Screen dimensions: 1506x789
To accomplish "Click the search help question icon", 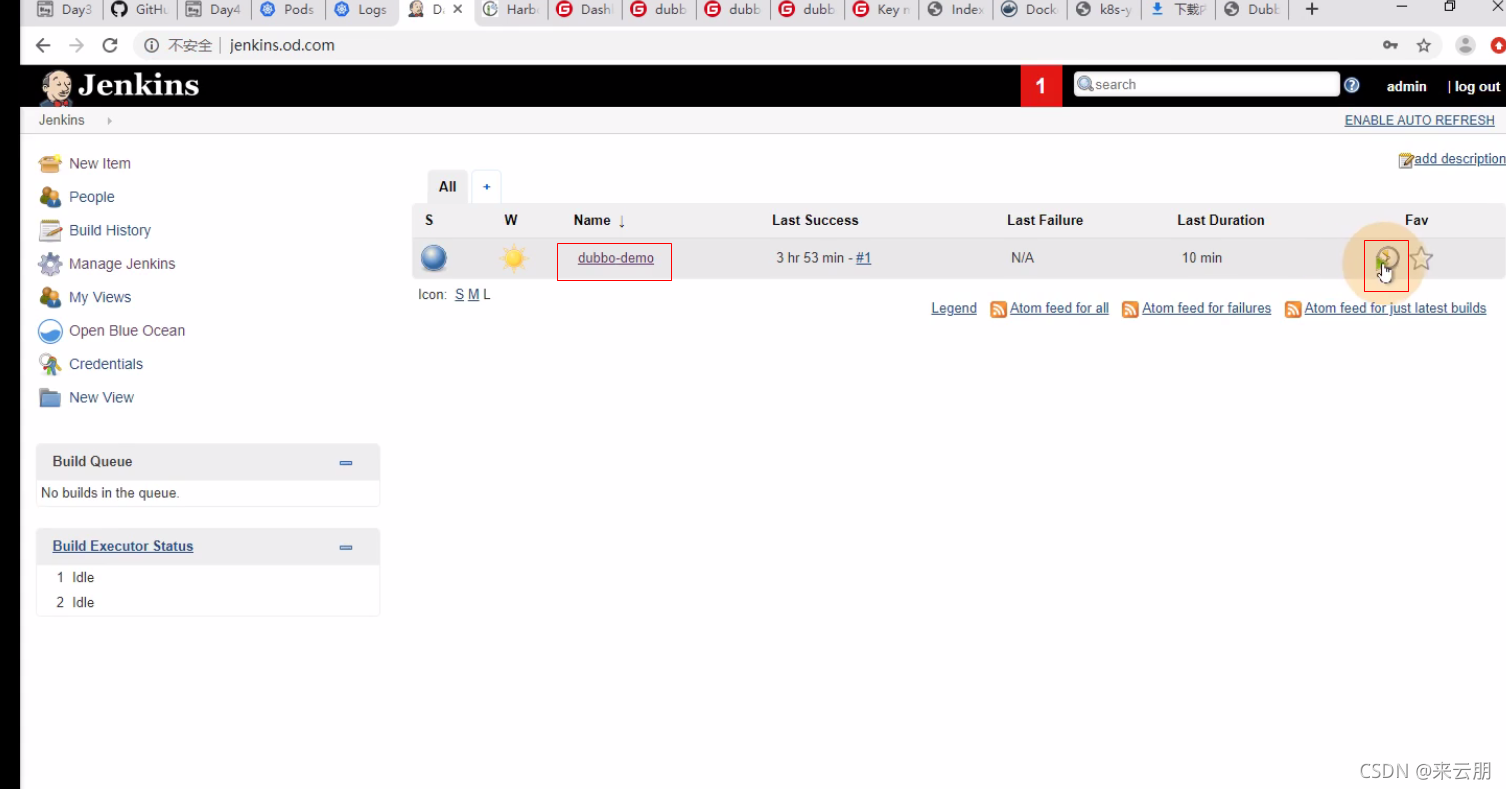I will (1352, 85).
